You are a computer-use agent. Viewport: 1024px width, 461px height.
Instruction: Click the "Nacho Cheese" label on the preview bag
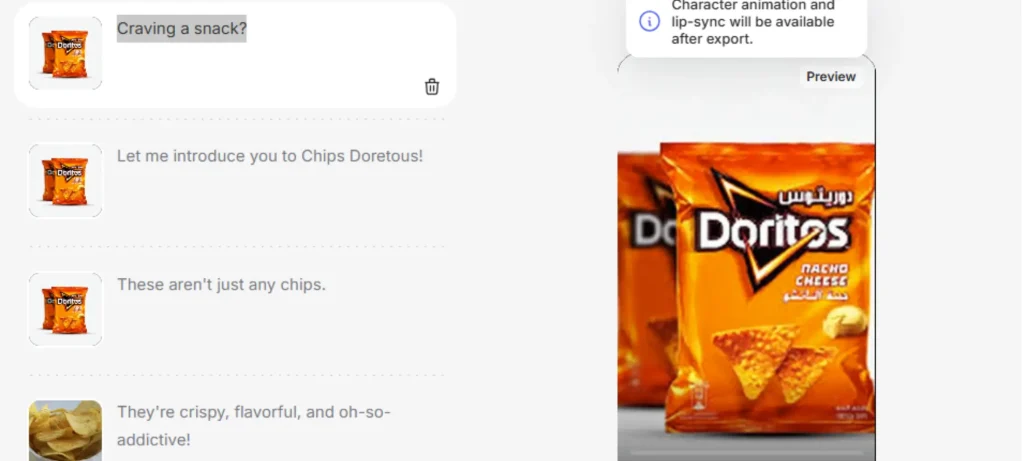[x=823, y=275]
